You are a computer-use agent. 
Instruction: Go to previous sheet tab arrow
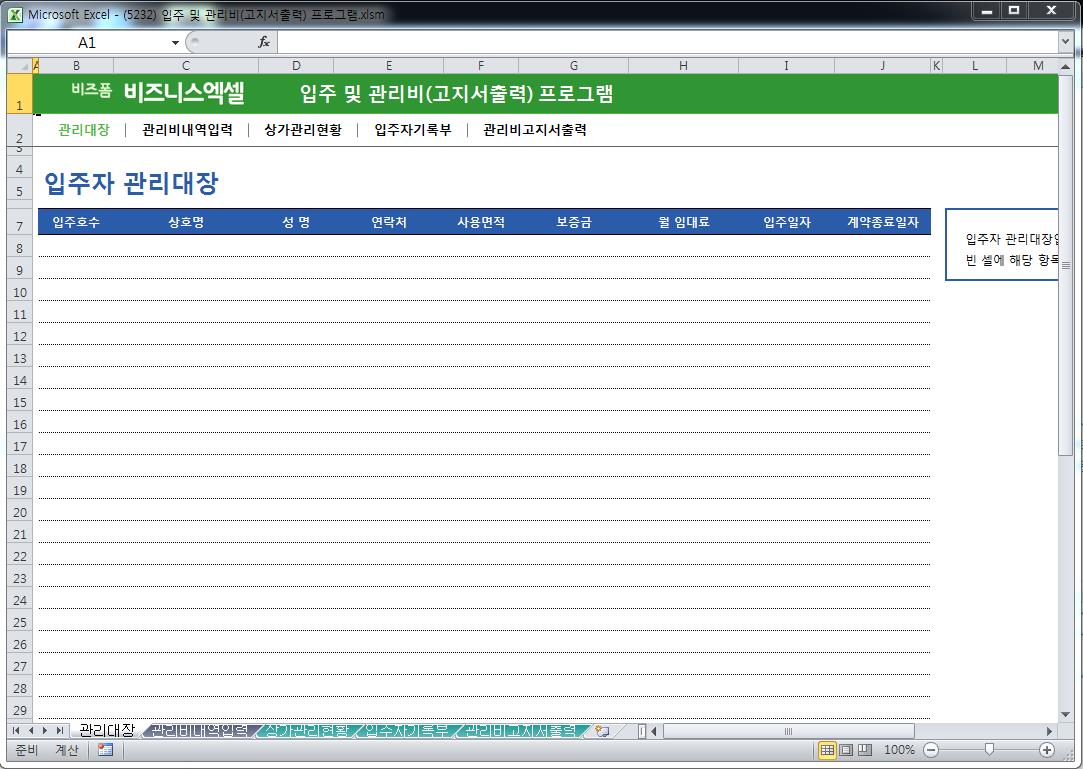pos(30,730)
